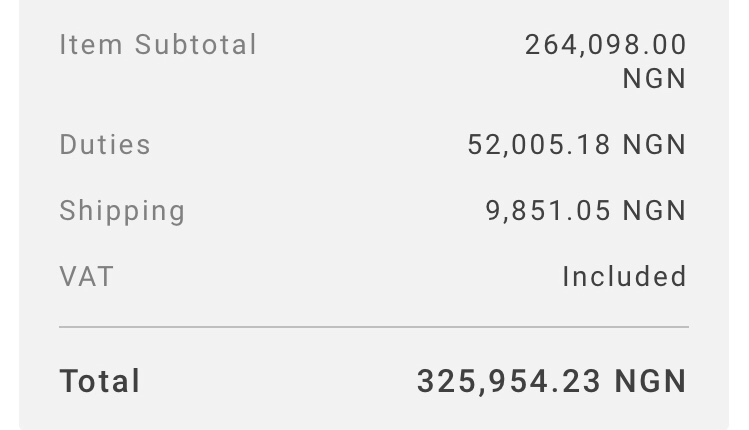Click NGN in the Shipping row
Screen dimensions: 749x430
pyautogui.click(x=654, y=211)
